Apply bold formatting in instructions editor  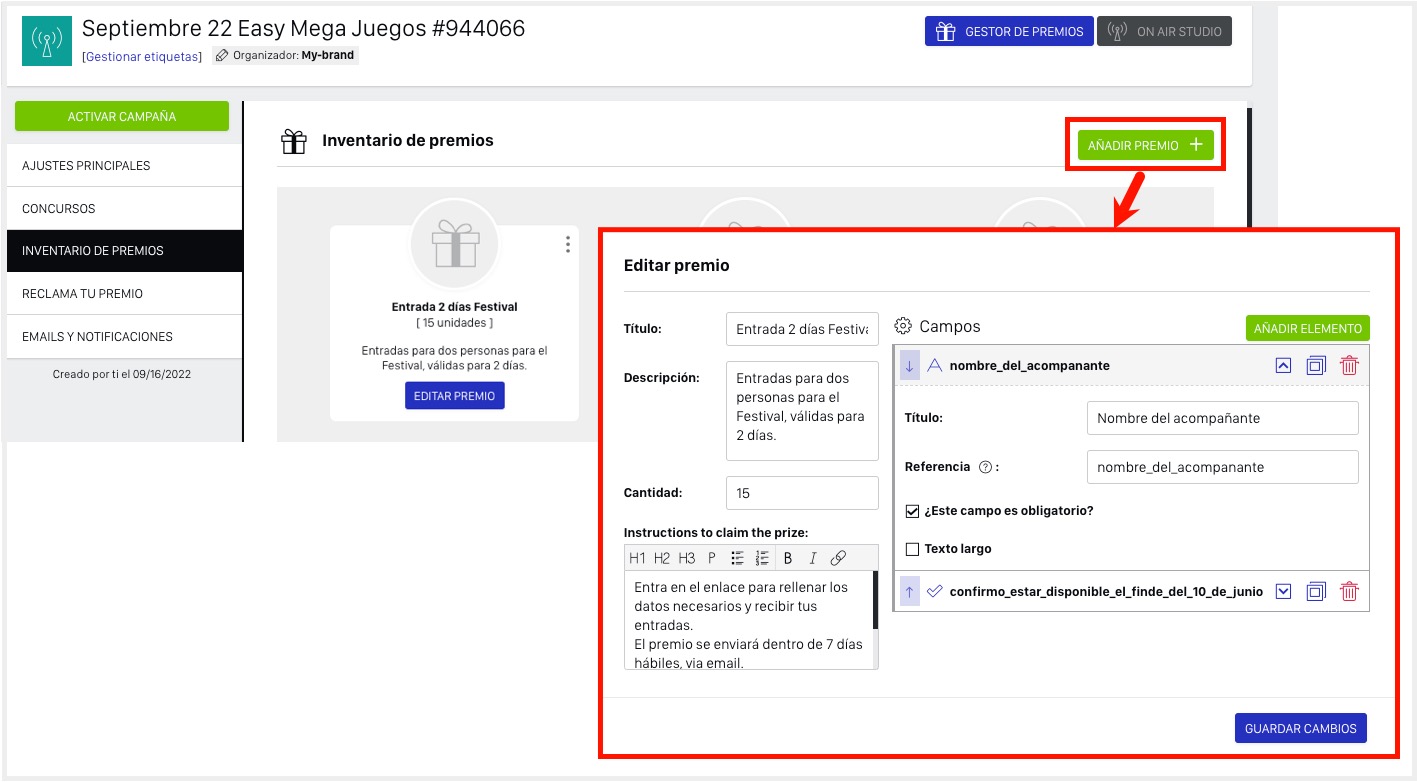tap(788, 558)
